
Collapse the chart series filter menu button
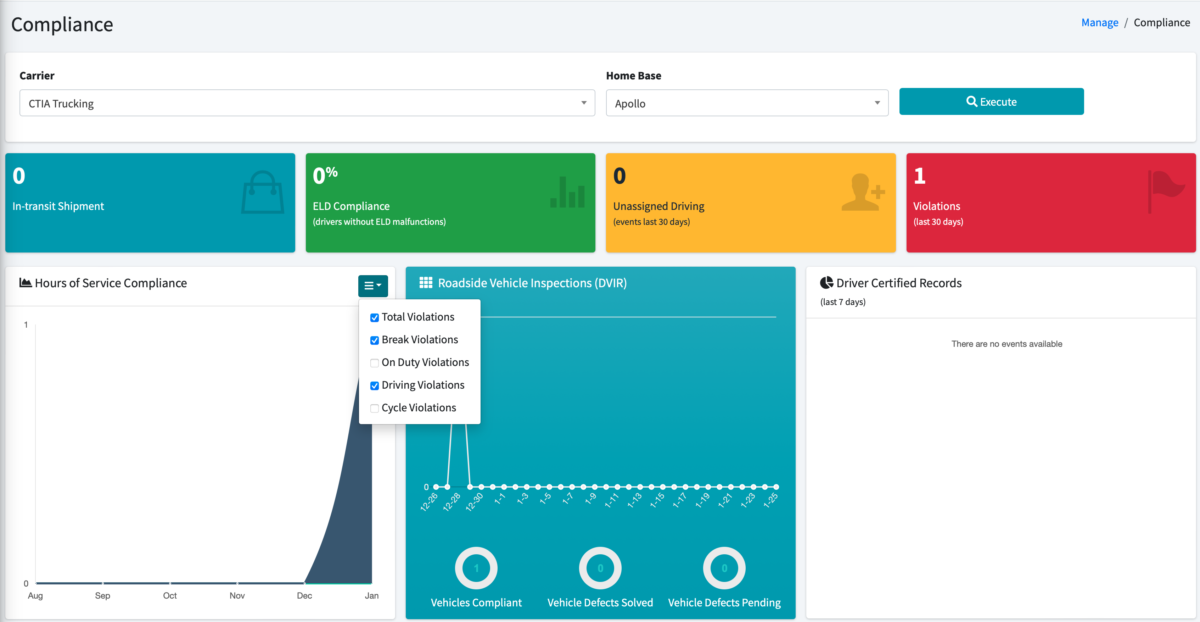coord(373,286)
